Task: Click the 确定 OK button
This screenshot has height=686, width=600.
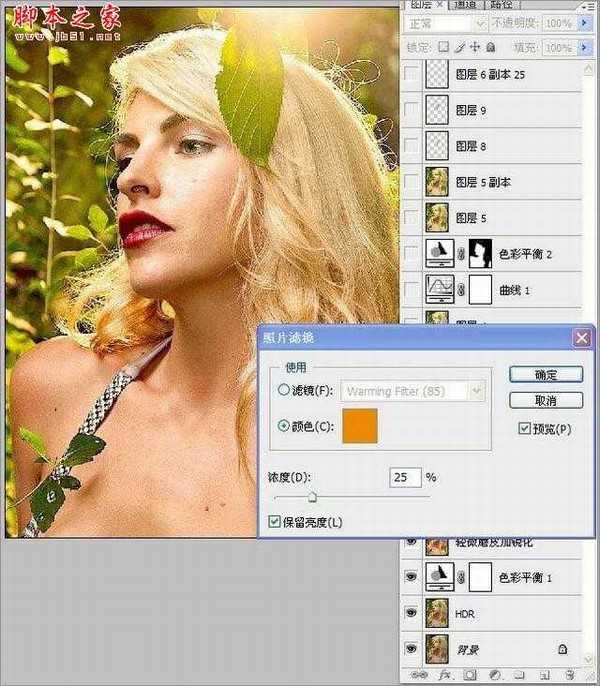Action: [x=545, y=374]
